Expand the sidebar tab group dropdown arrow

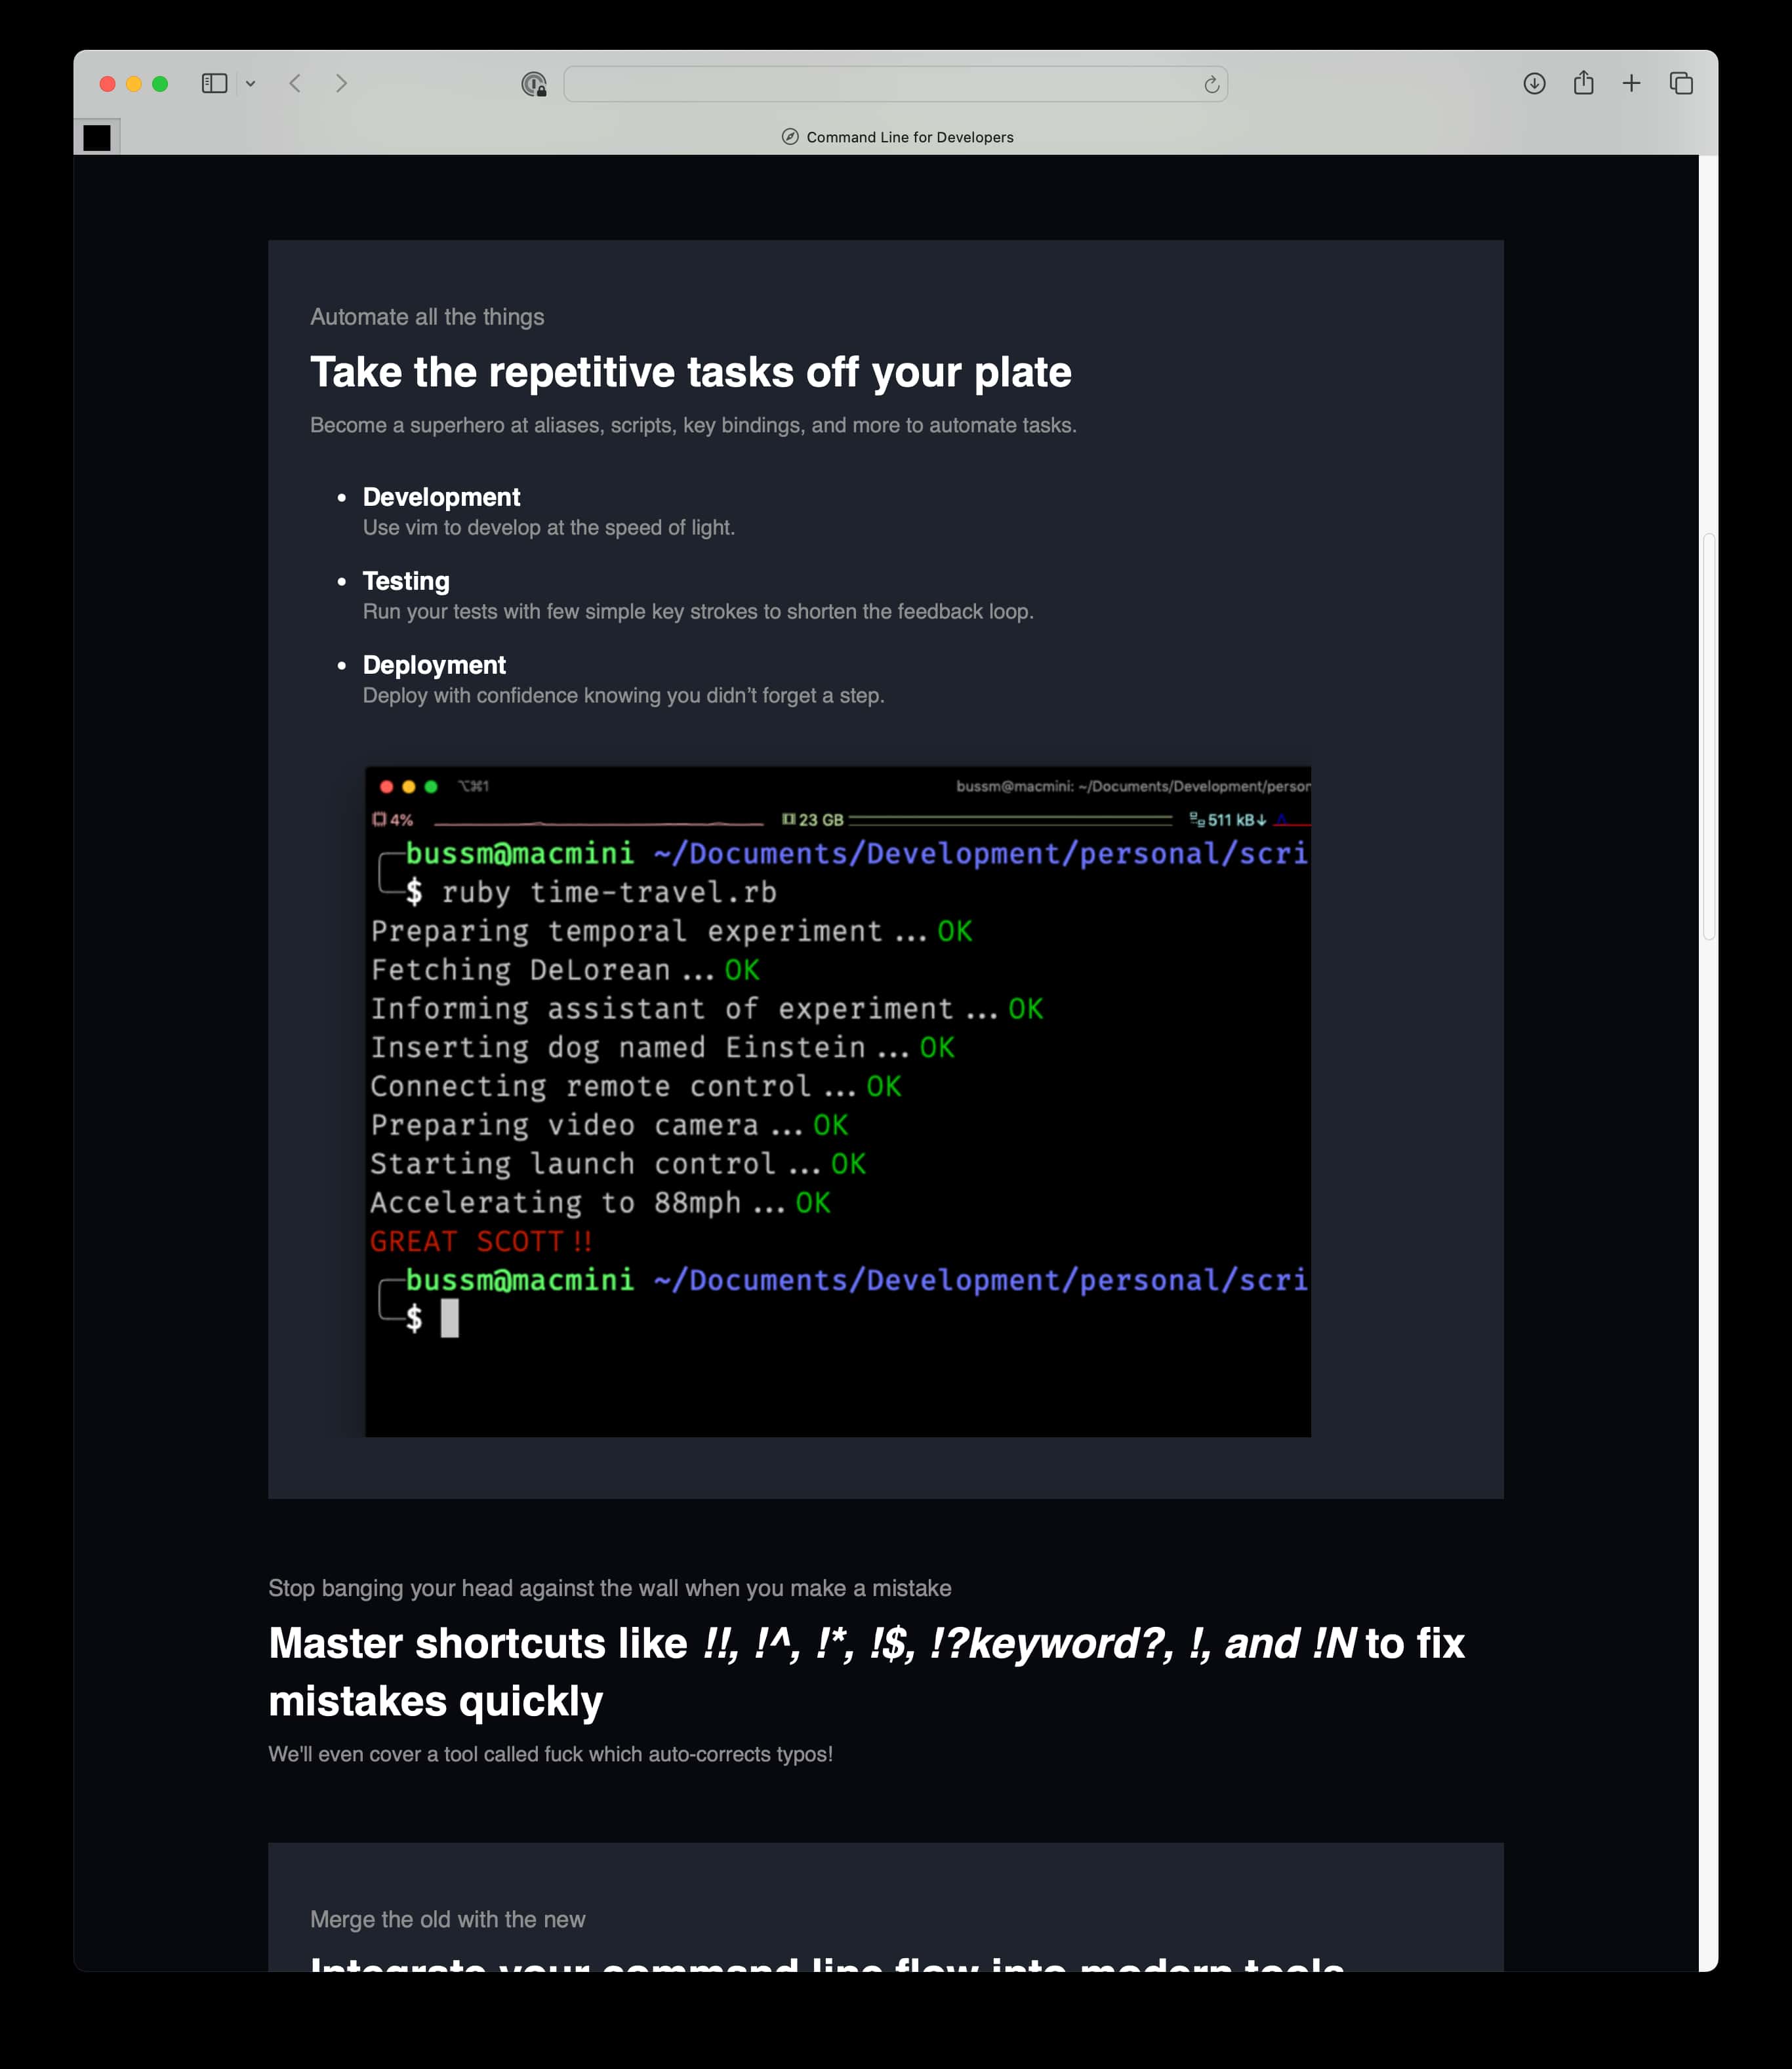[x=251, y=84]
